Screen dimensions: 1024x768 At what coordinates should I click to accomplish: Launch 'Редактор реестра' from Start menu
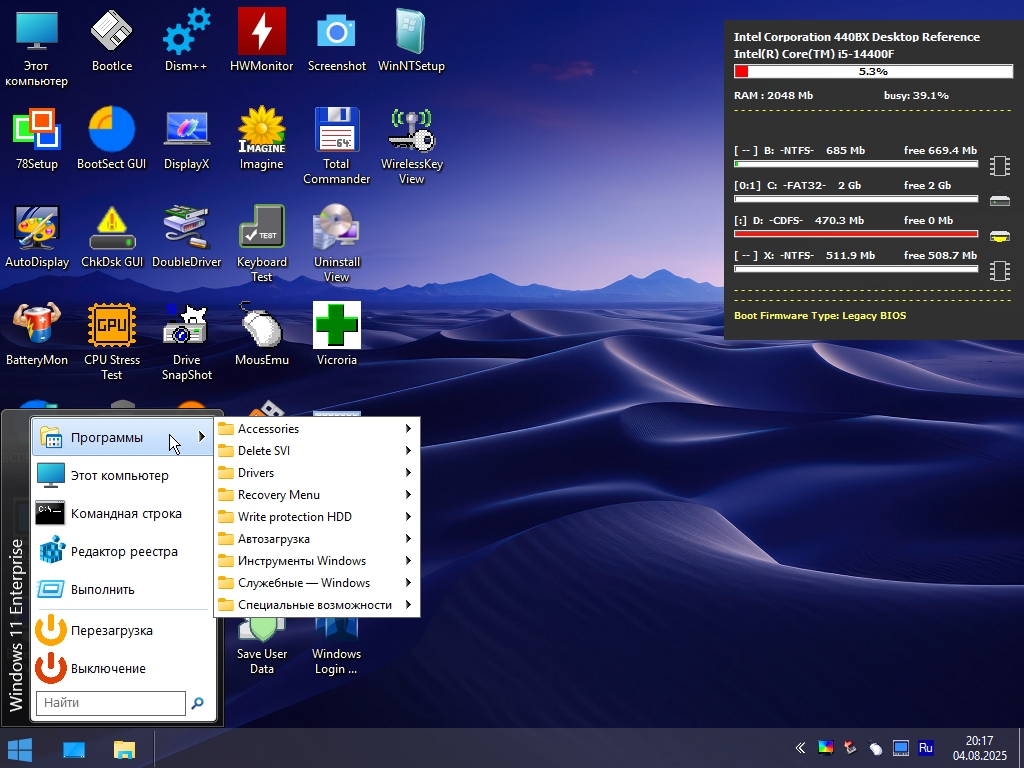(x=123, y=551)
